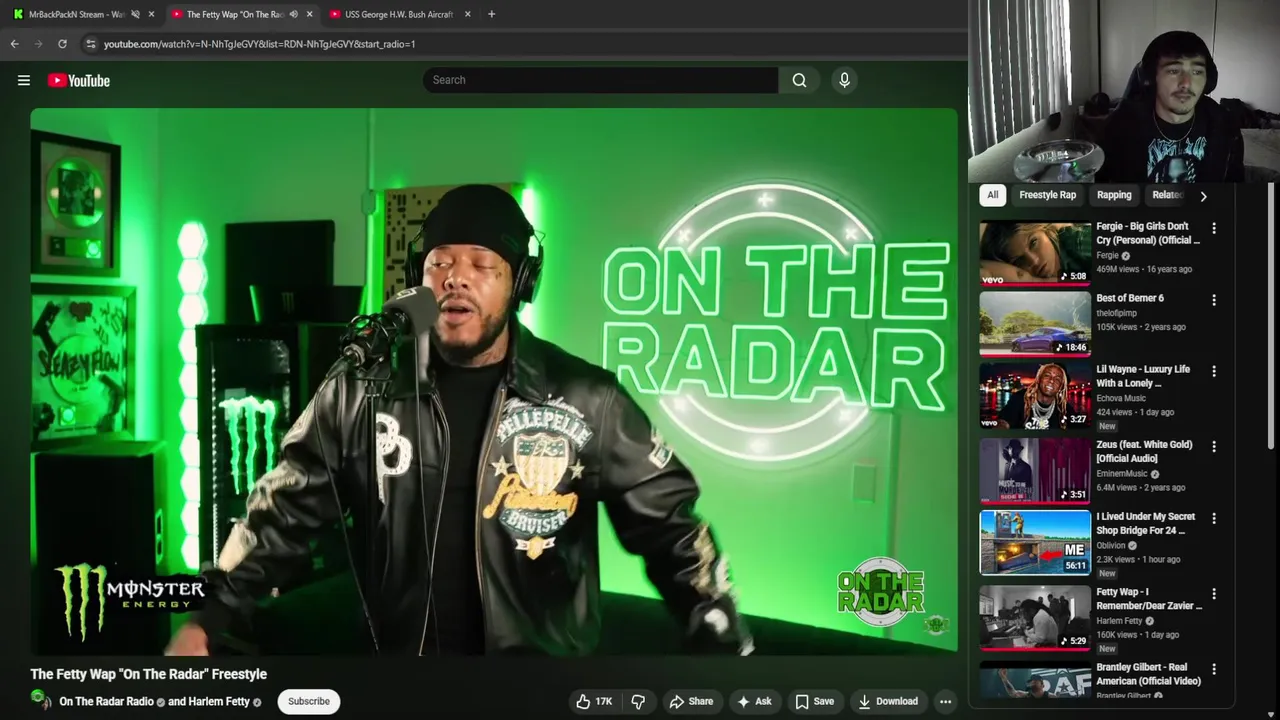This screenshot has height=720, width=1280.
Task: Open options for Lil Wayne Luxury Life
Action: pyautogui.click(x=1214, y=371)
